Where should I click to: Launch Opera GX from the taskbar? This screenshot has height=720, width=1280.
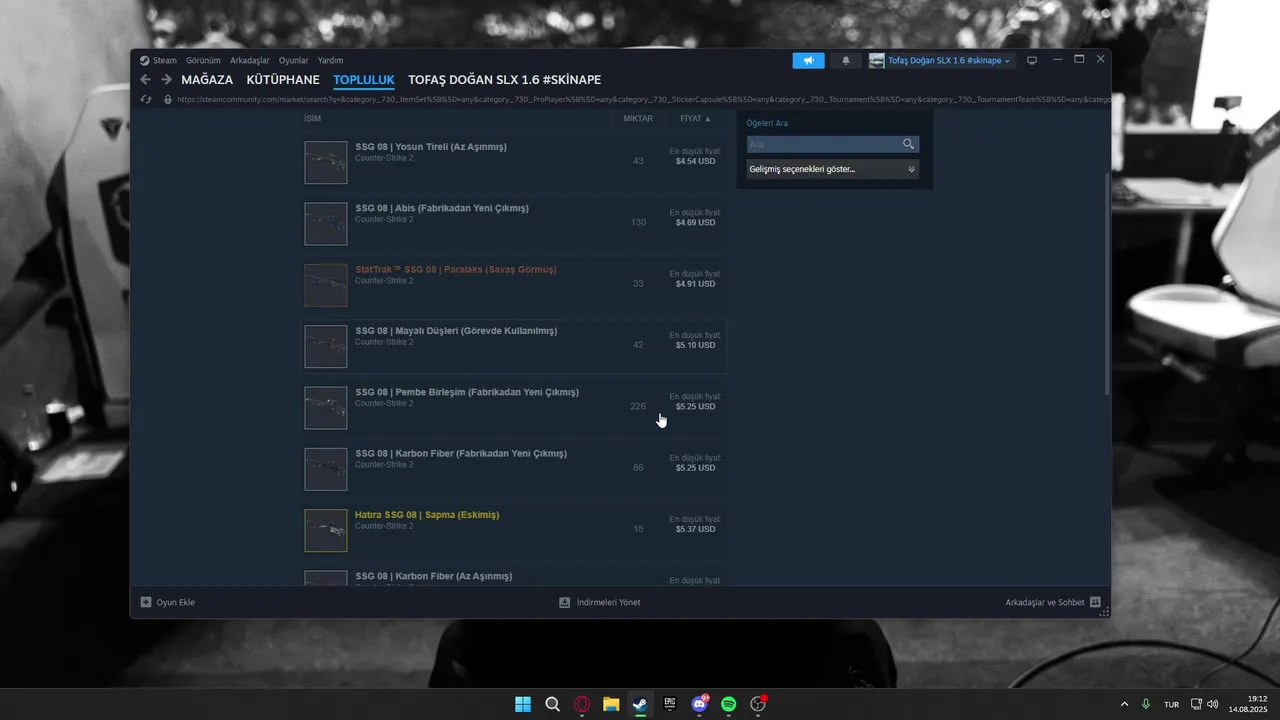coord(582,704)
